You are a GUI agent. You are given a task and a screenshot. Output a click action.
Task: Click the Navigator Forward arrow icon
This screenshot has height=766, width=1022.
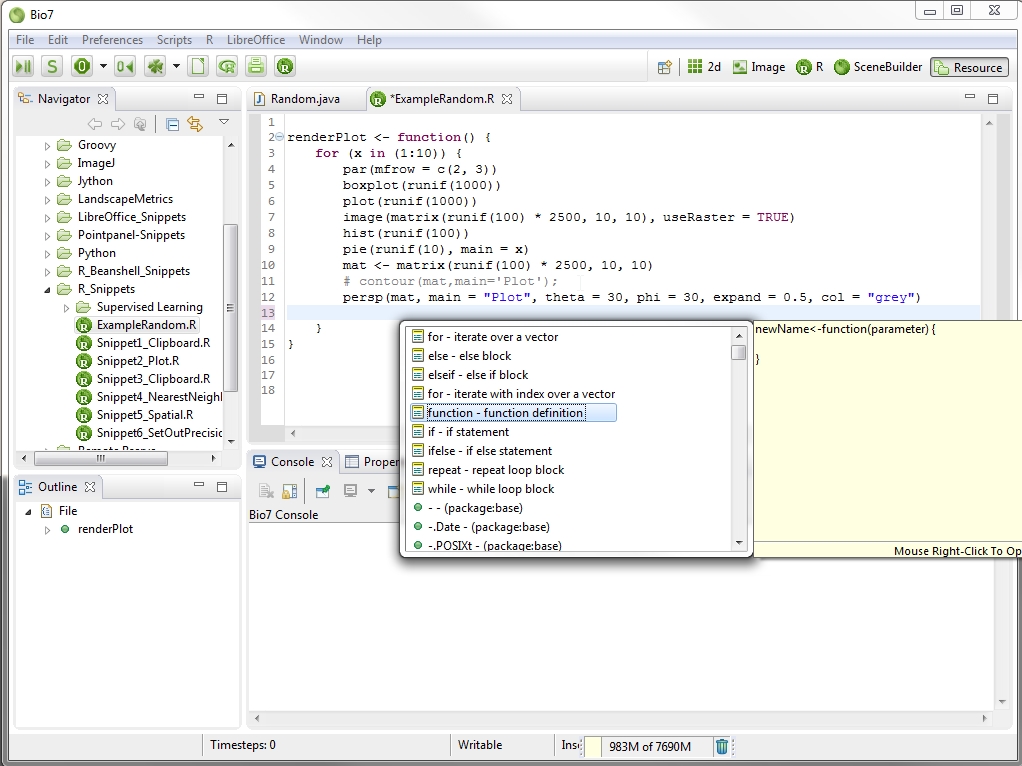(118, 124)
